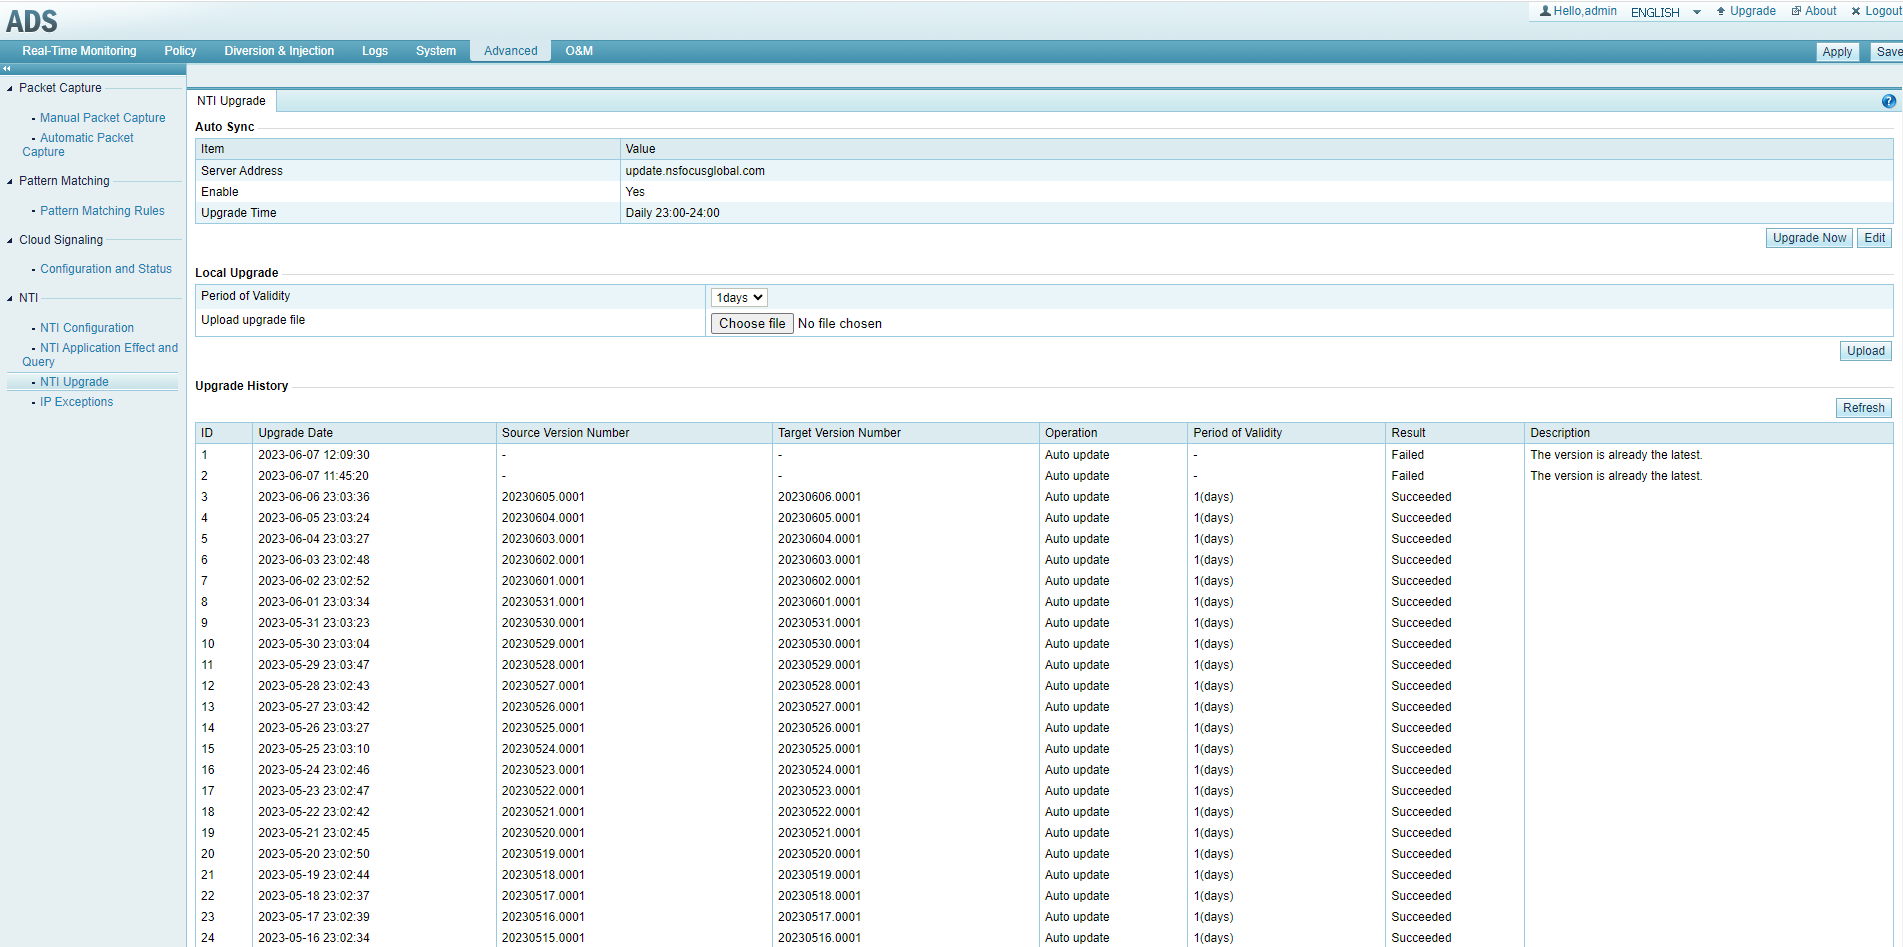Collapse the NTI tree section
The height and width of the screenshot is (947, 1903).
(x=10, y=299)
